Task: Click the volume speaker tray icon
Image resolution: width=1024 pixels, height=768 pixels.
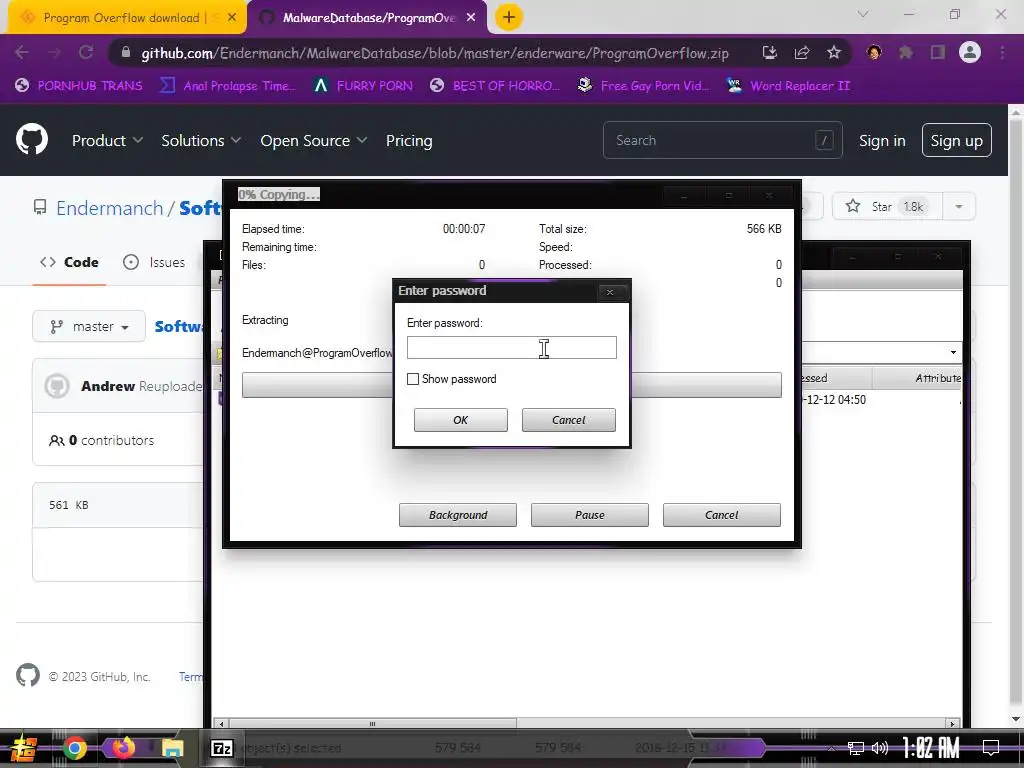Action: [x=880, y=748]
